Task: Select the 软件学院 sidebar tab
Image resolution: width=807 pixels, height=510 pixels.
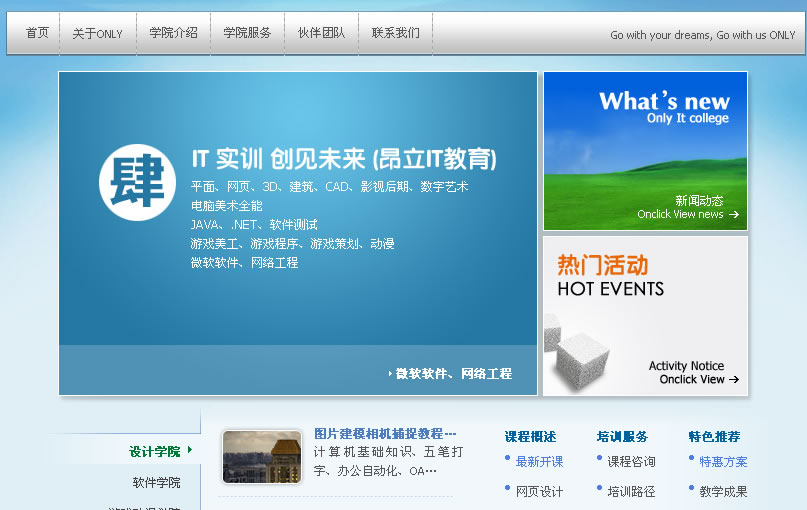Action: [156, 482]
